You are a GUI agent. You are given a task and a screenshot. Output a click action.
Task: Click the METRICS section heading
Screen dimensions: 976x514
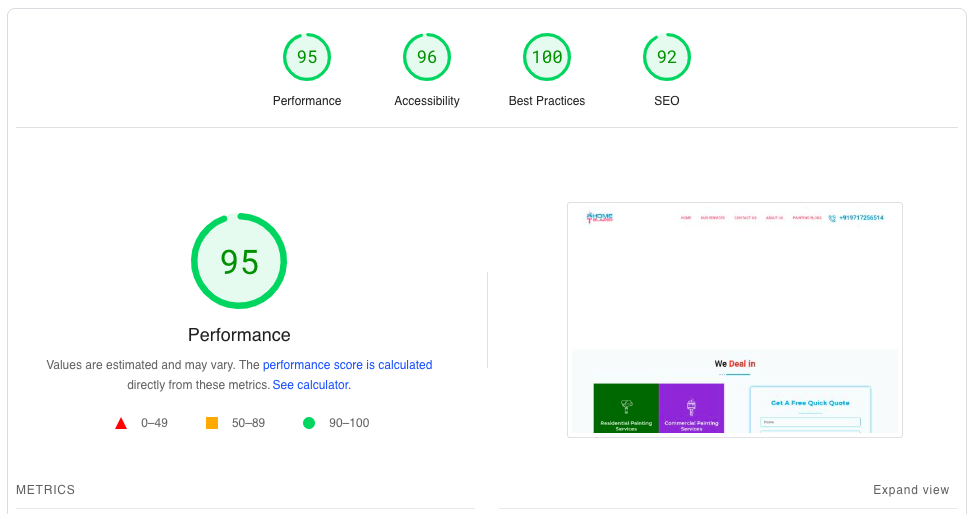click(x=45, y=490)
